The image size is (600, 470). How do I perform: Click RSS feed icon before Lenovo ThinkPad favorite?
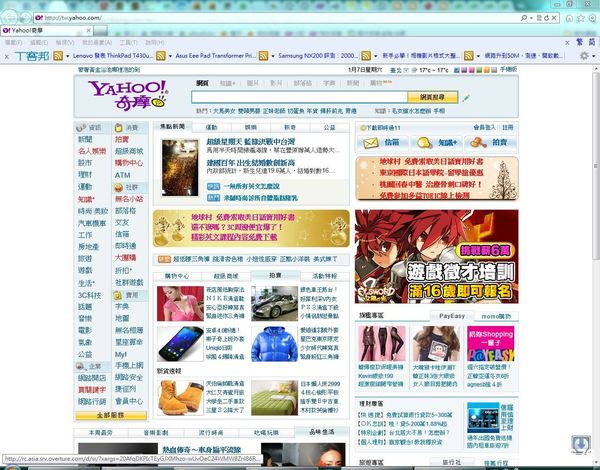point(69,57)
